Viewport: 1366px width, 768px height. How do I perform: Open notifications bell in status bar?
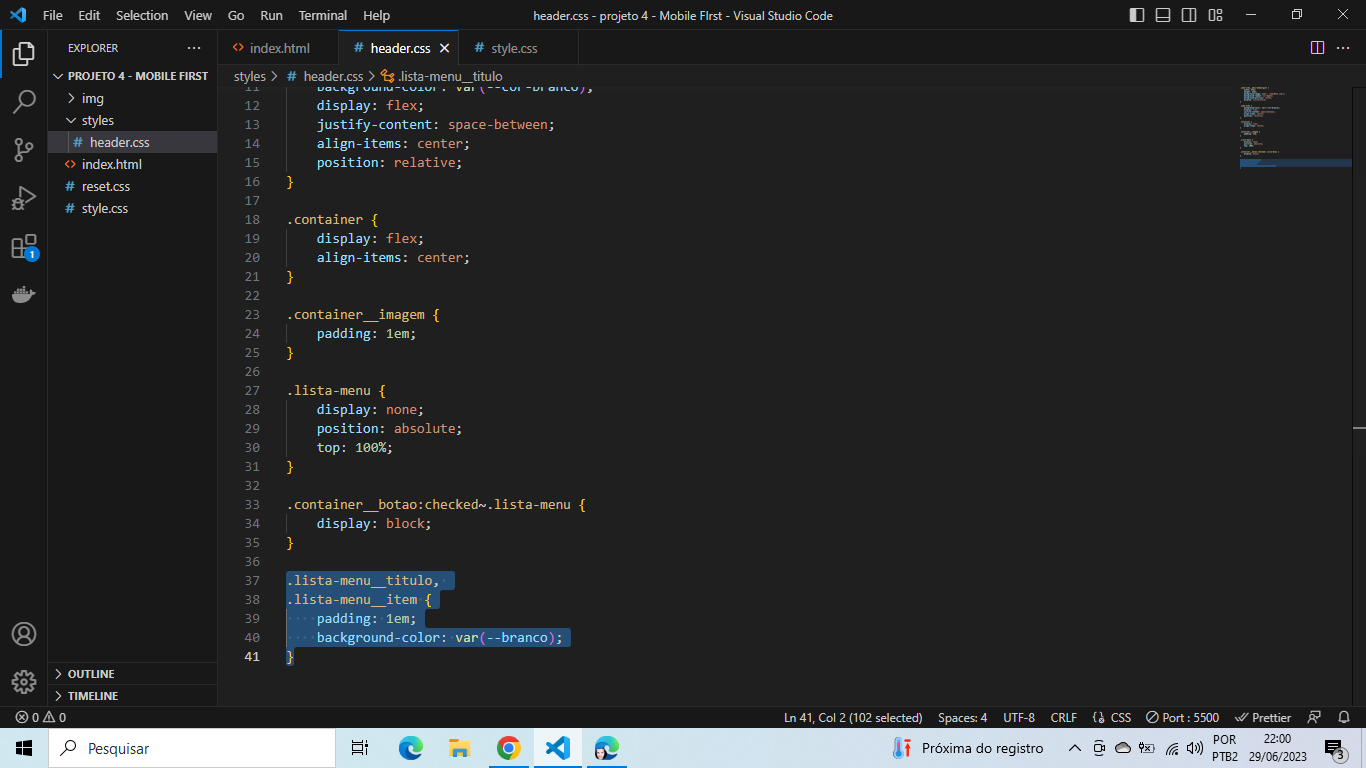pyautogui.click(x=1344, y=717)
